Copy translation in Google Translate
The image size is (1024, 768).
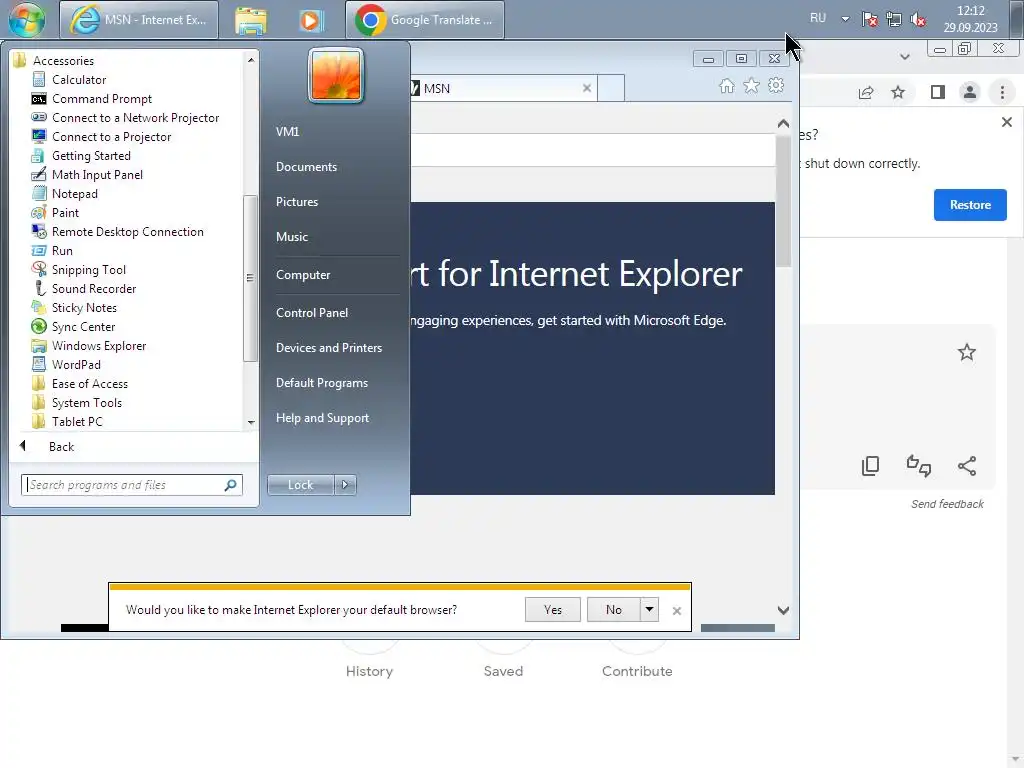(x=870, y=466)
